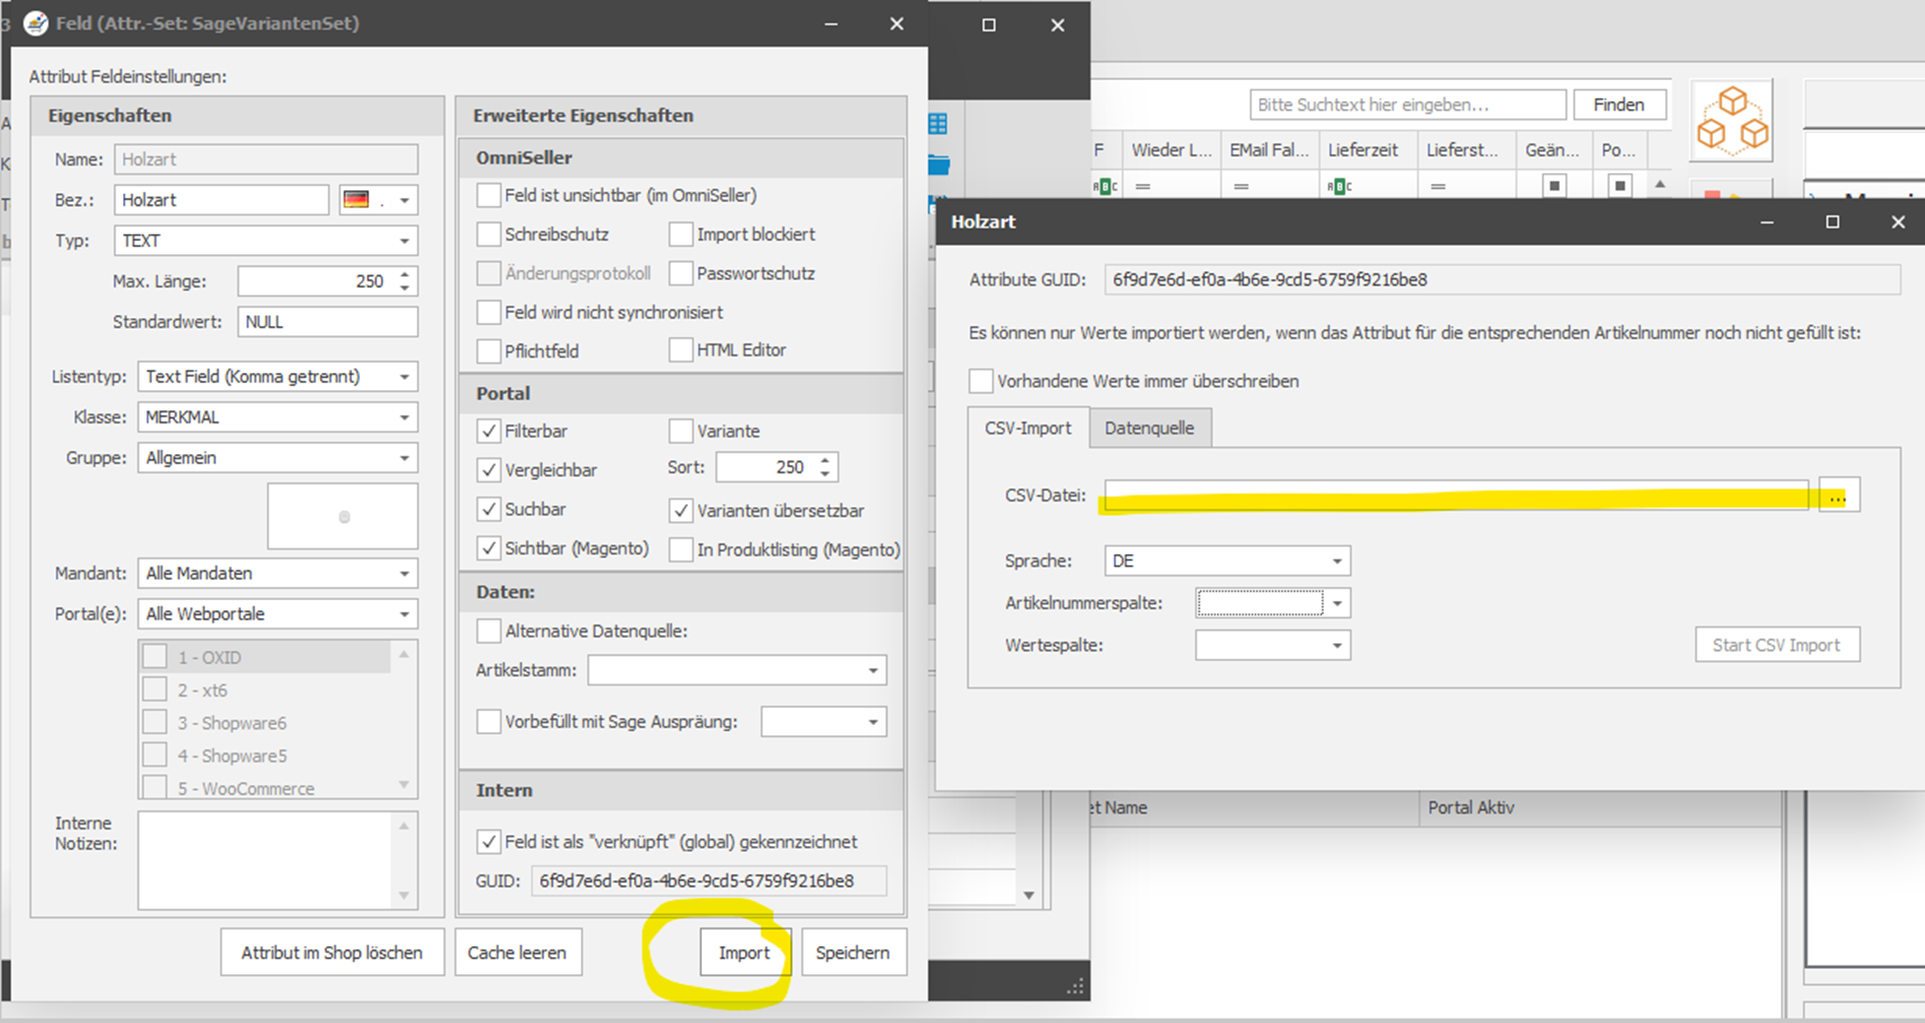Click the Speichern button

[853, 953]
